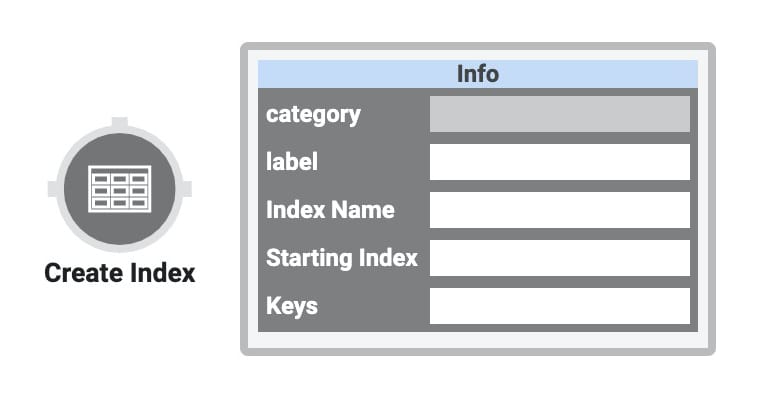This screenshot has width=774, height=400.
Task: Click the pale padding strip beneath the Keys row
Action: [477, 339]
